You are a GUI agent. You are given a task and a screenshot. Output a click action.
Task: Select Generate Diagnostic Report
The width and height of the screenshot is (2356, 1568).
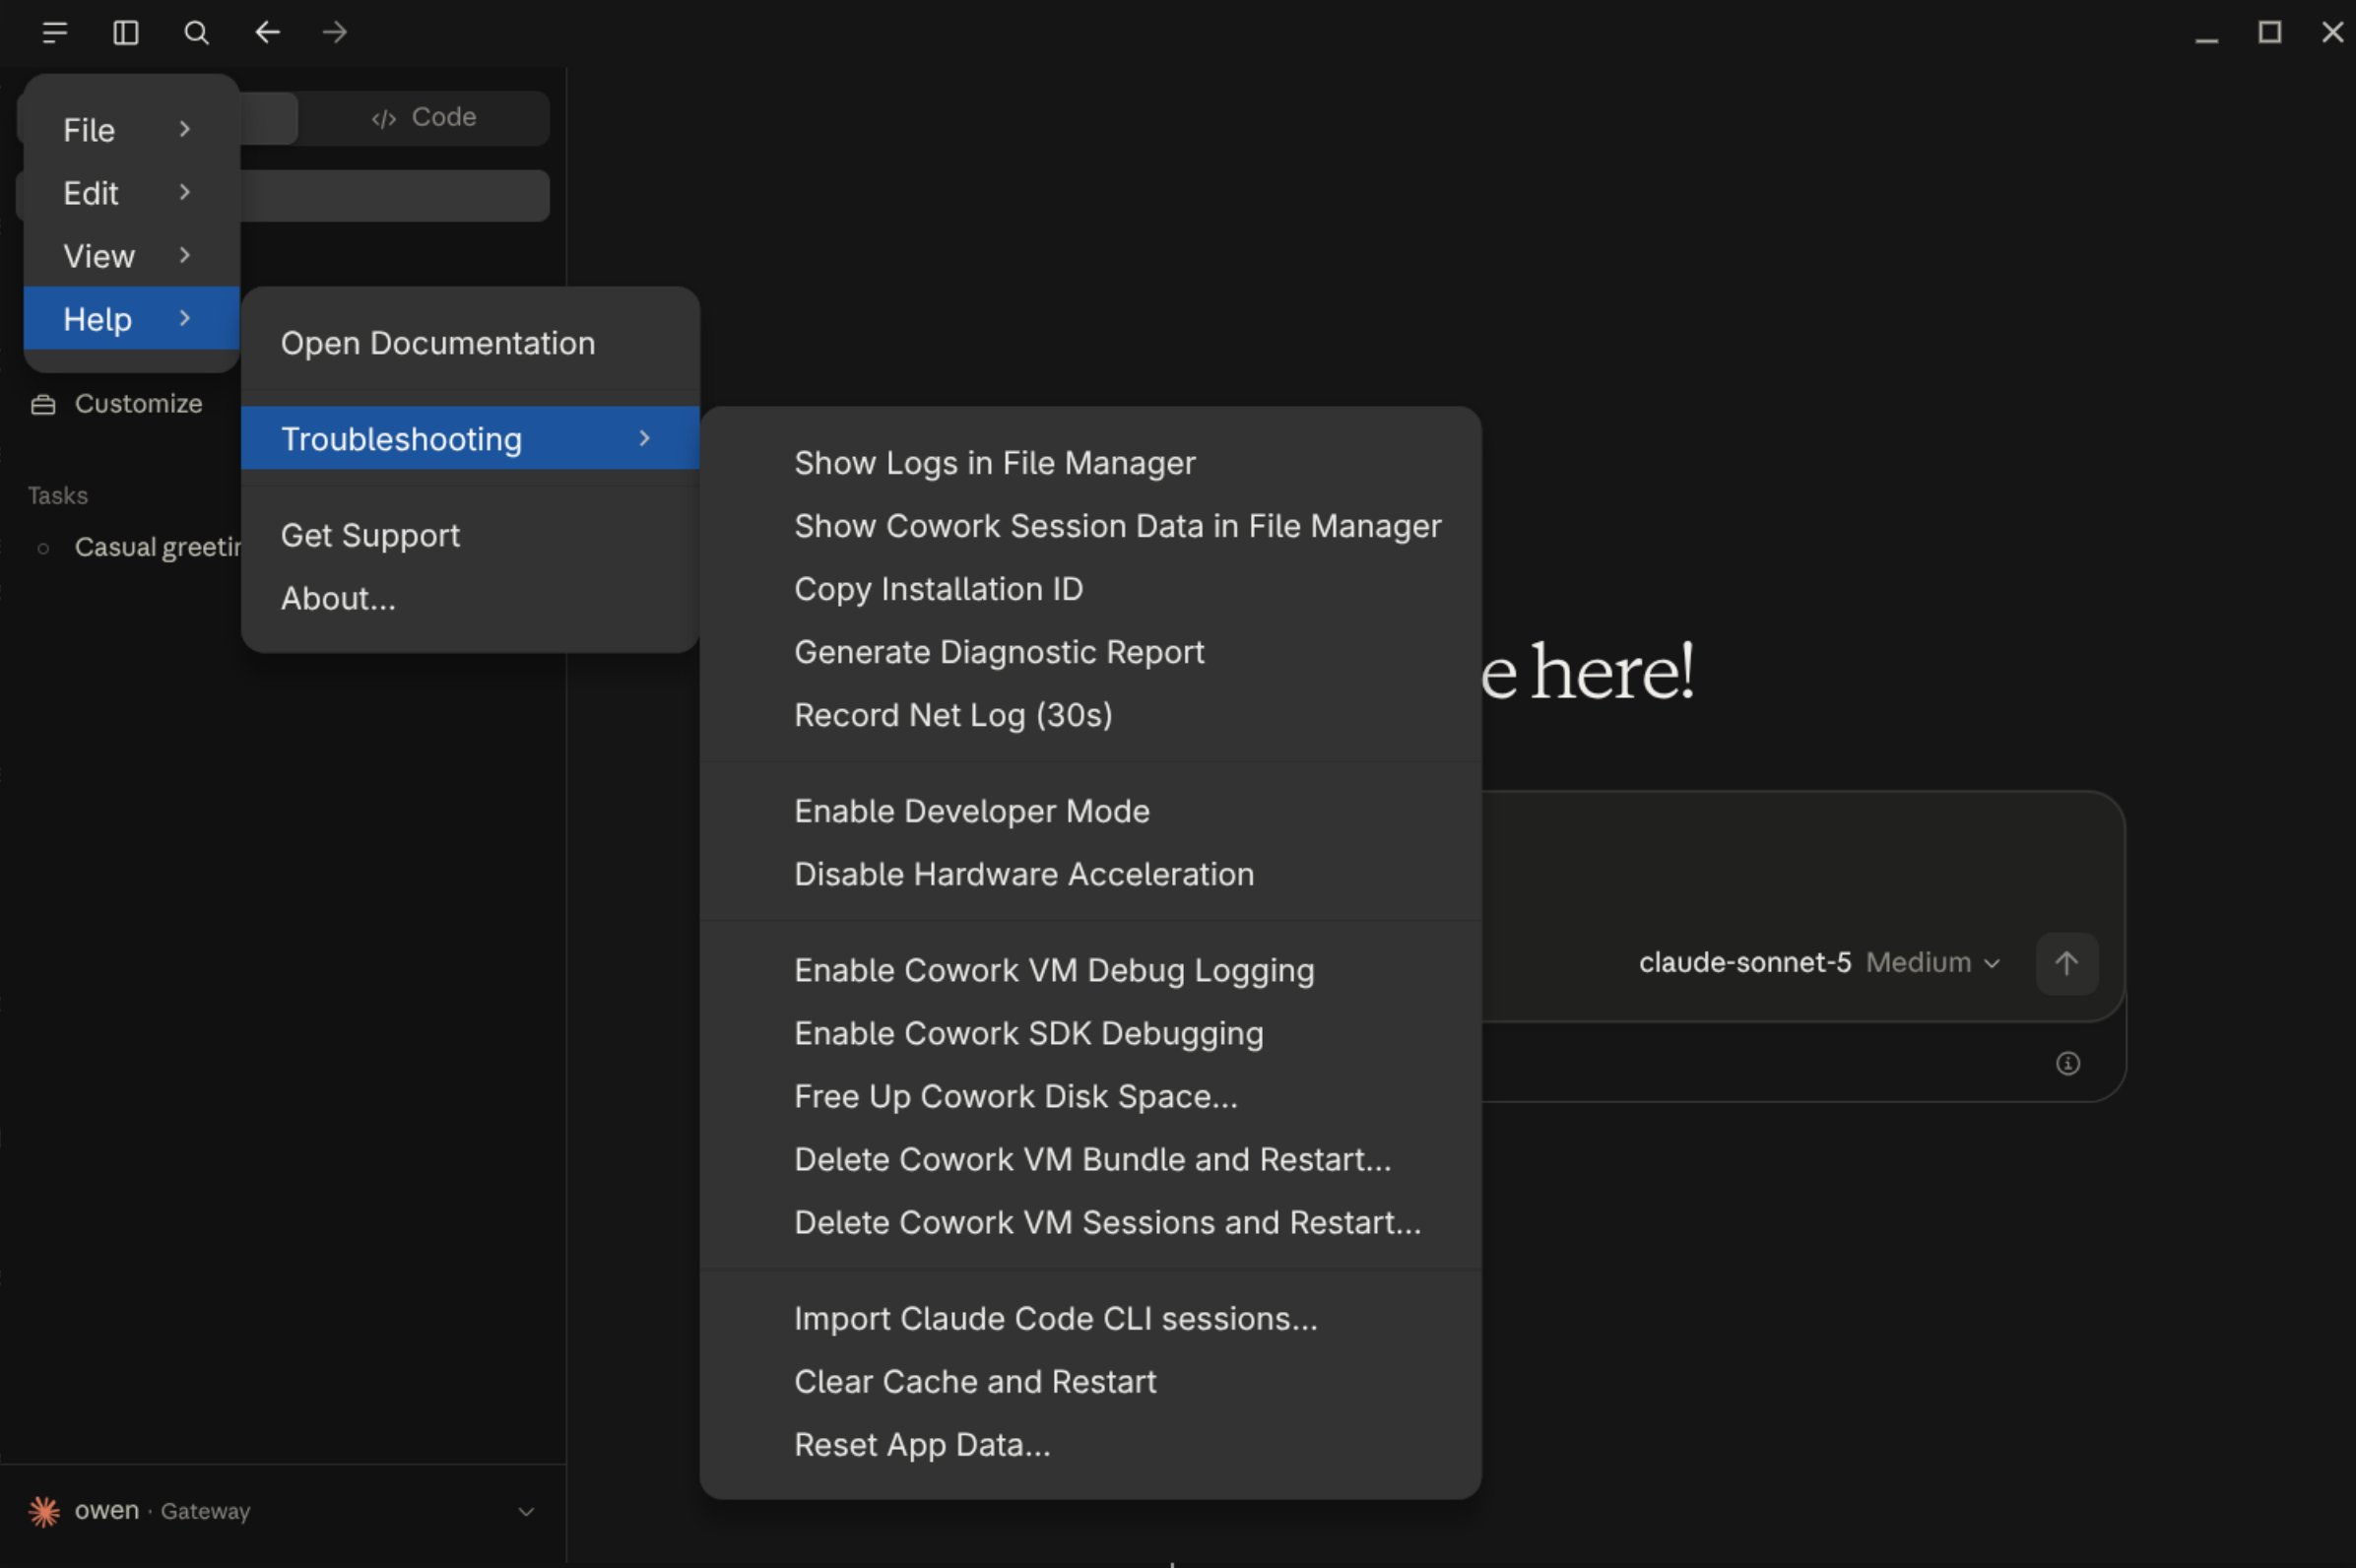coord(1090,652)
